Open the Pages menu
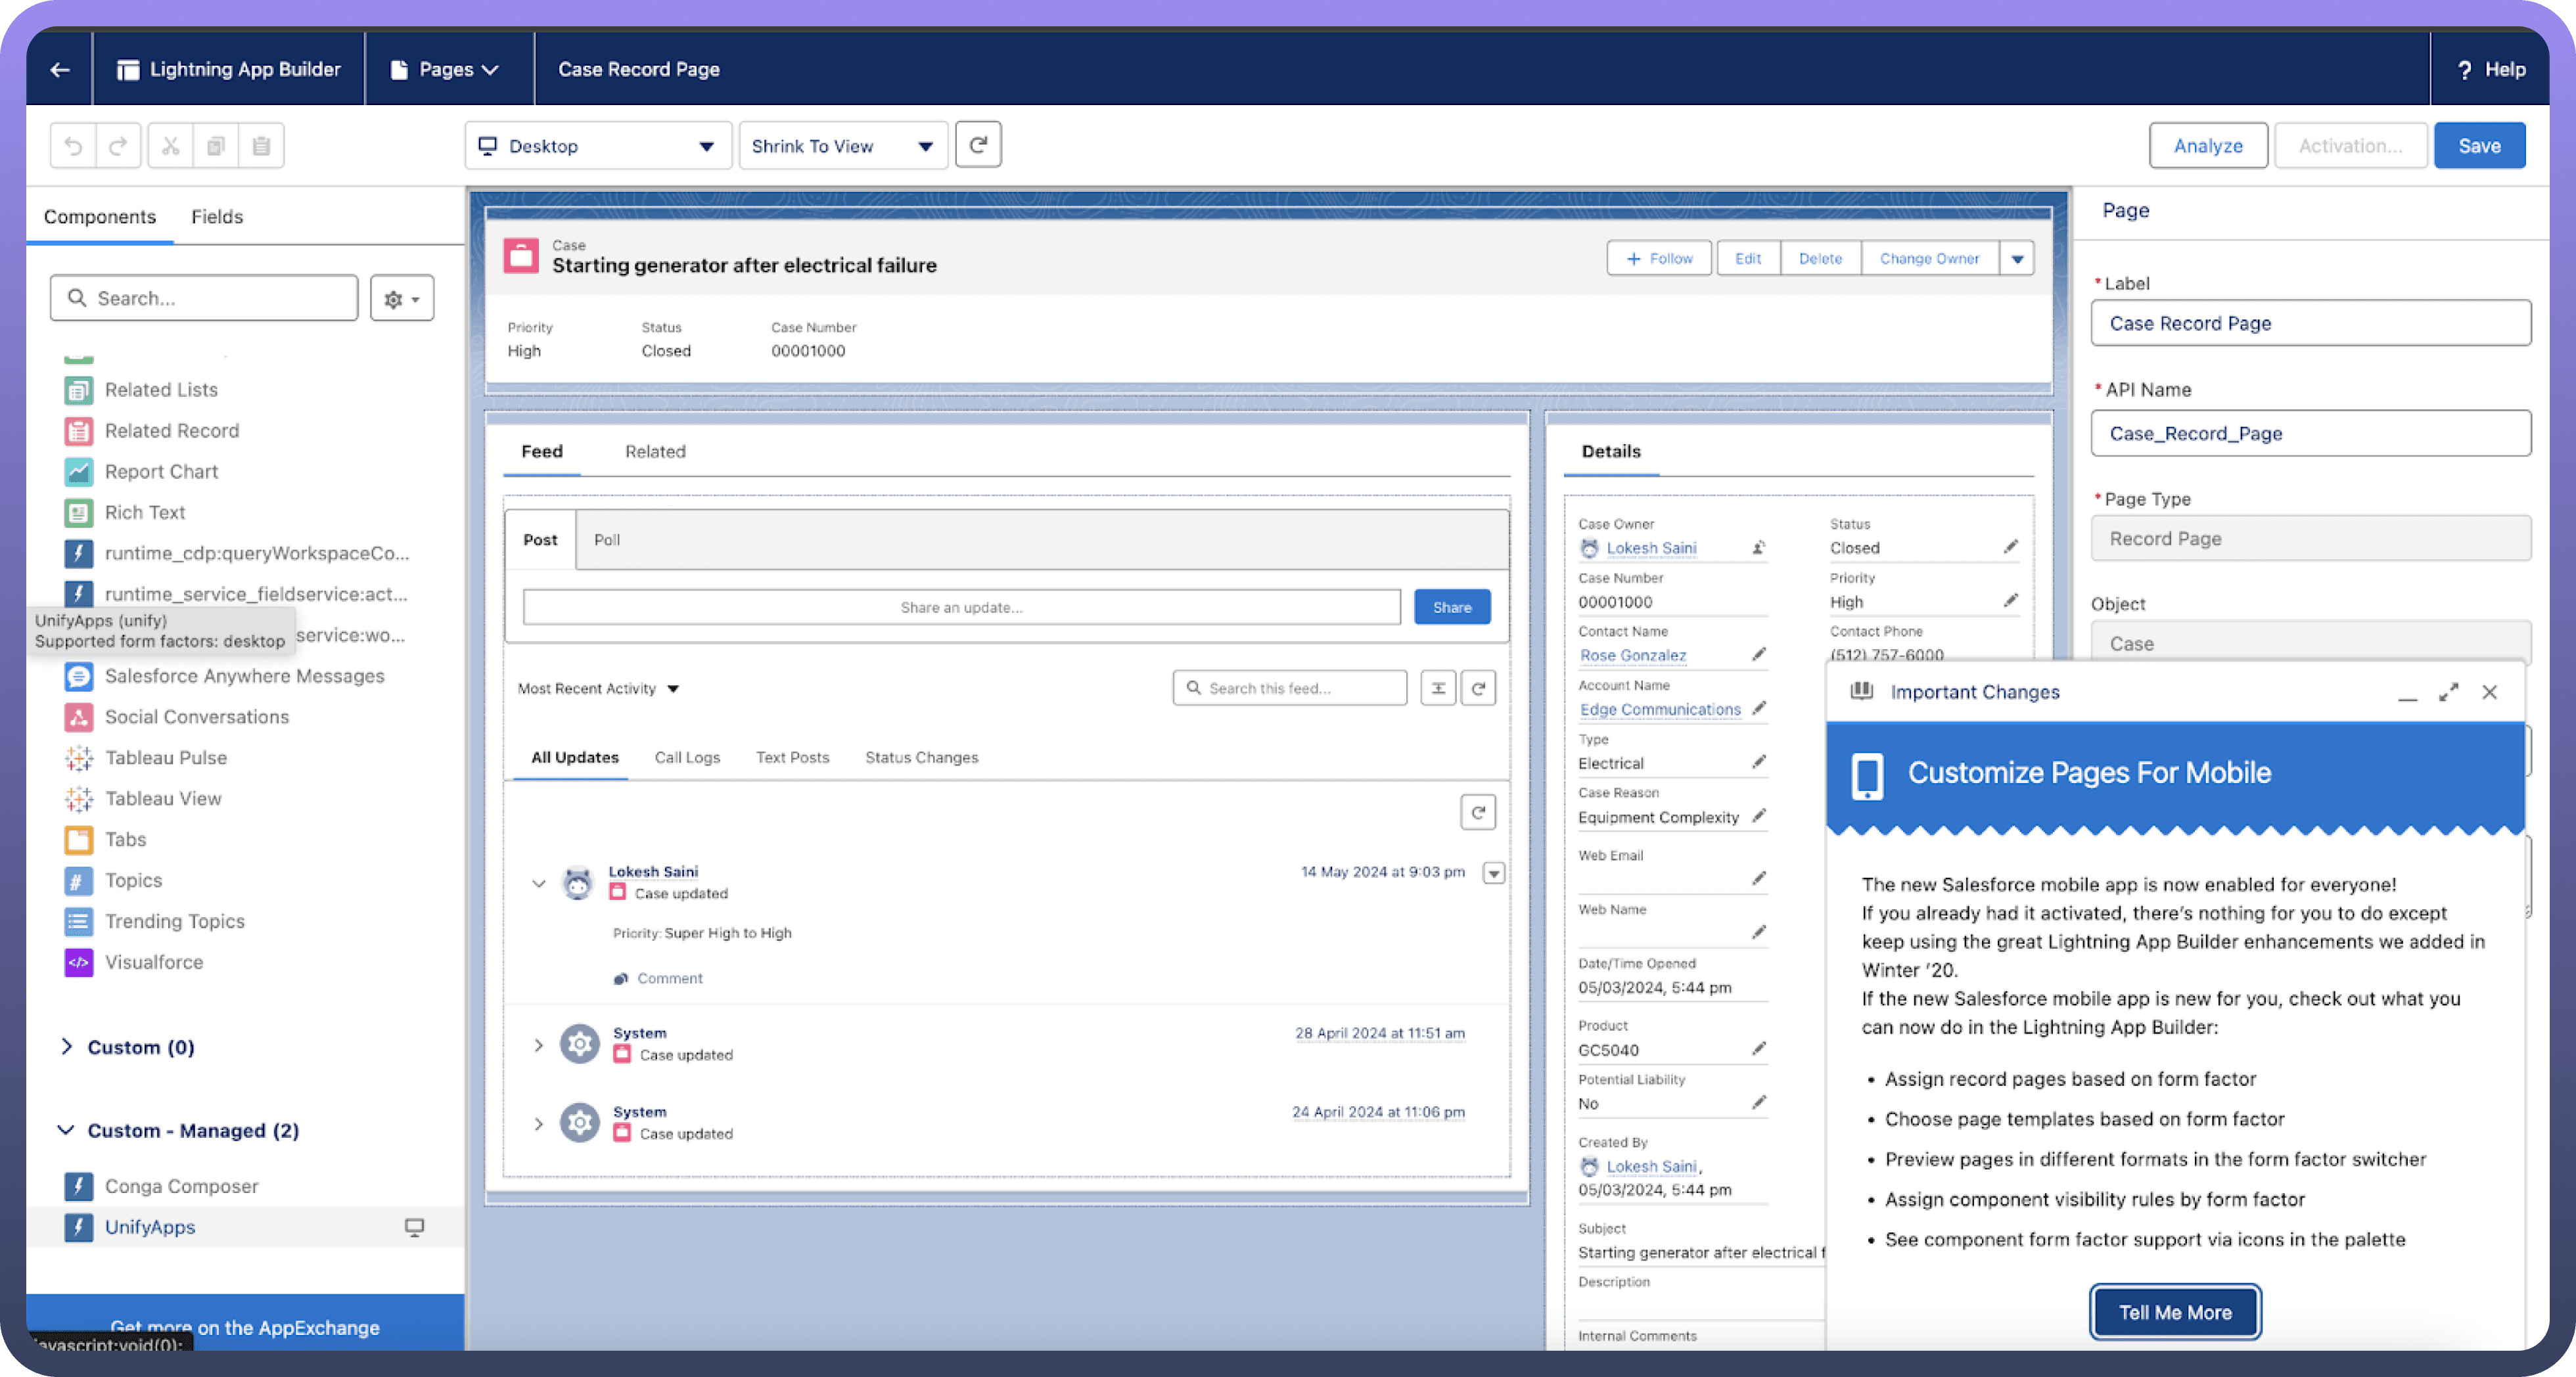The width and height of the screenshot is (2576, 1377). pyautogui.click(x=446, y=69)
